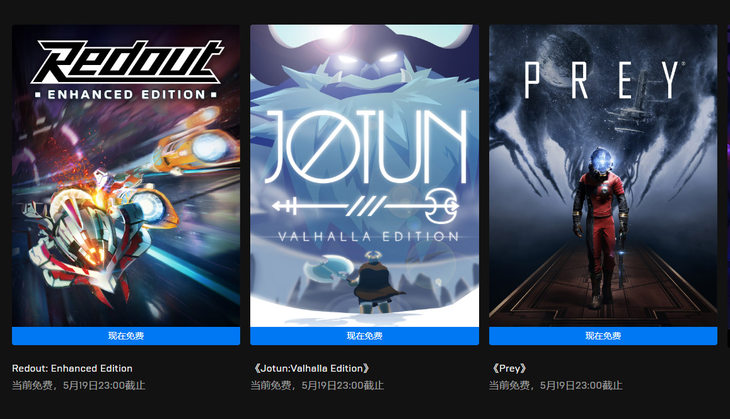This screenshot has width=730, height=419.
Task: Click the ENHANCED EDITION subtitle on the Redout cover
Action: coord(126,95)
